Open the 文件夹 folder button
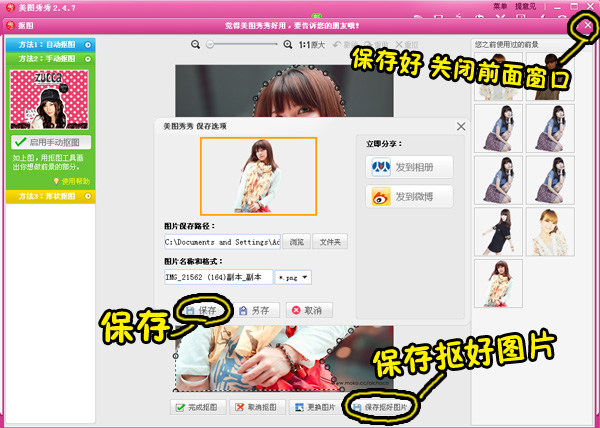 (x=329, y=242)
